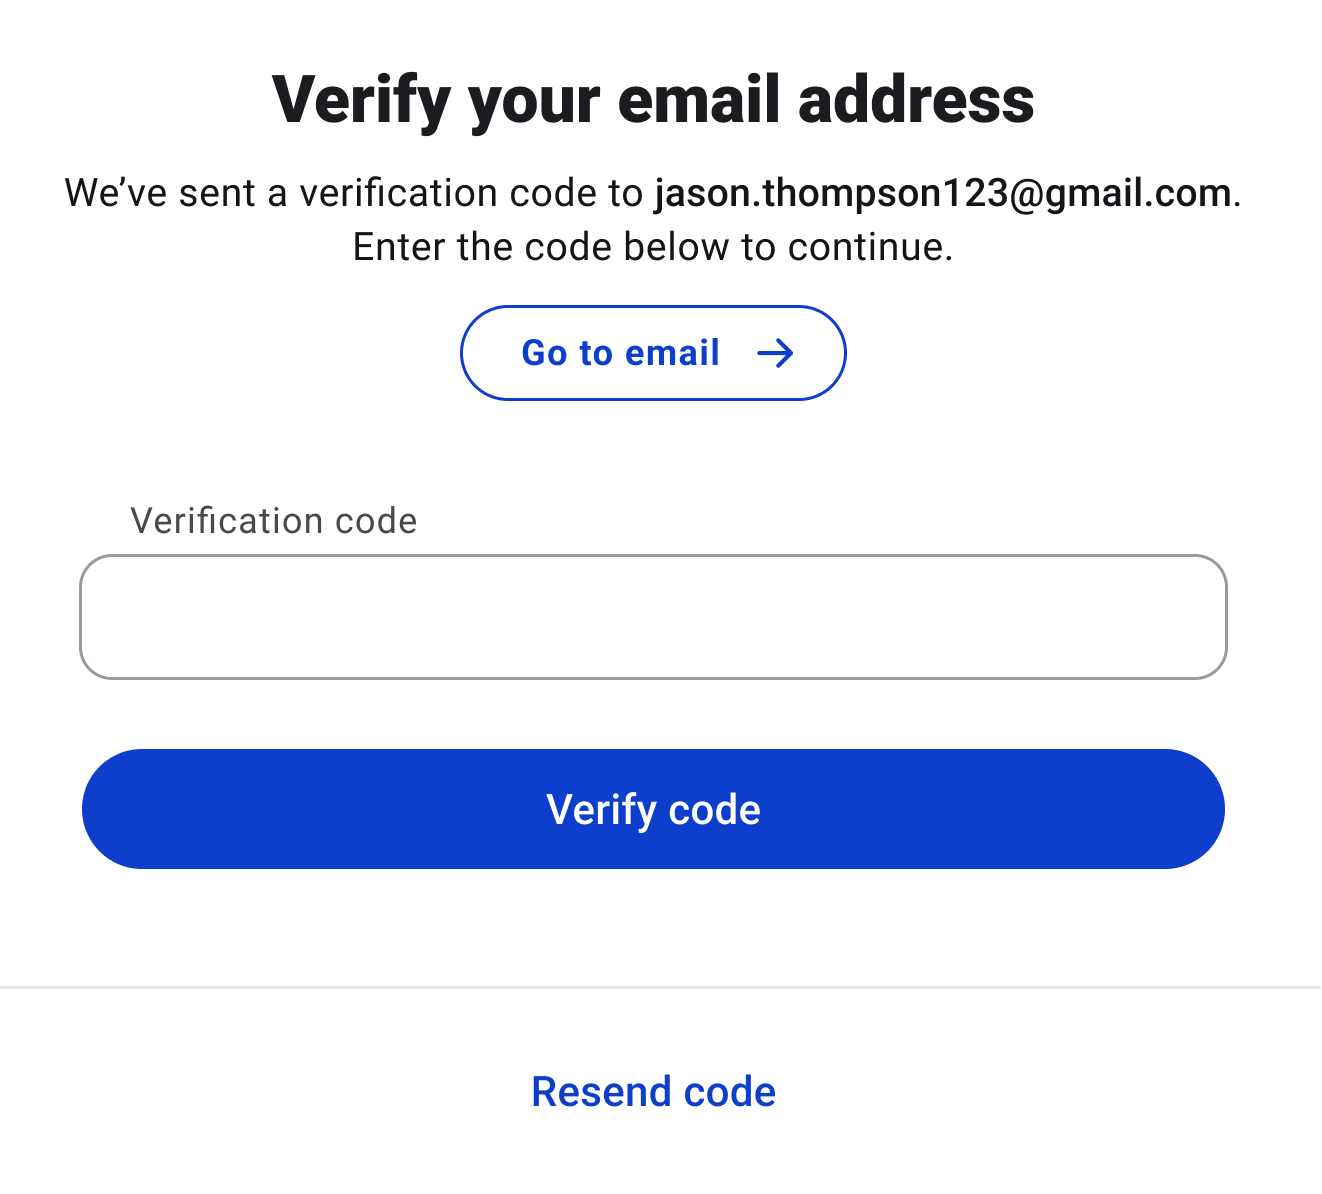Click the word "Go" in the outlined button

(x=544, y=353)
